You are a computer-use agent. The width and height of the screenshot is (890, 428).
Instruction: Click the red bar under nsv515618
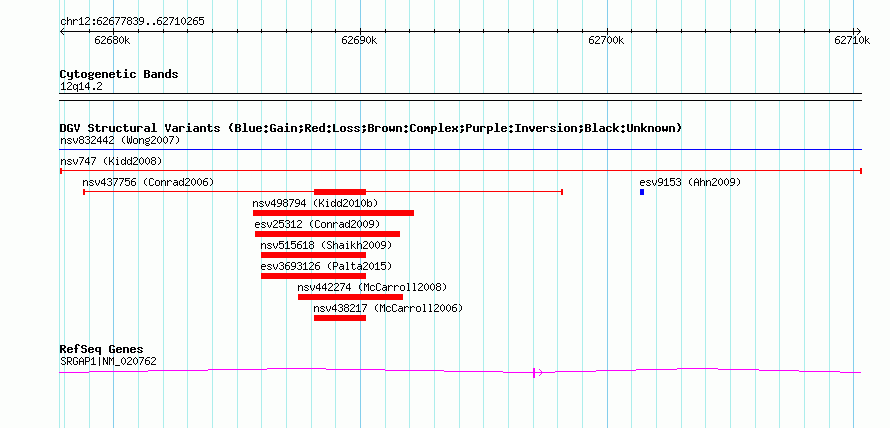pyautogui.click(x=313, y=255)
